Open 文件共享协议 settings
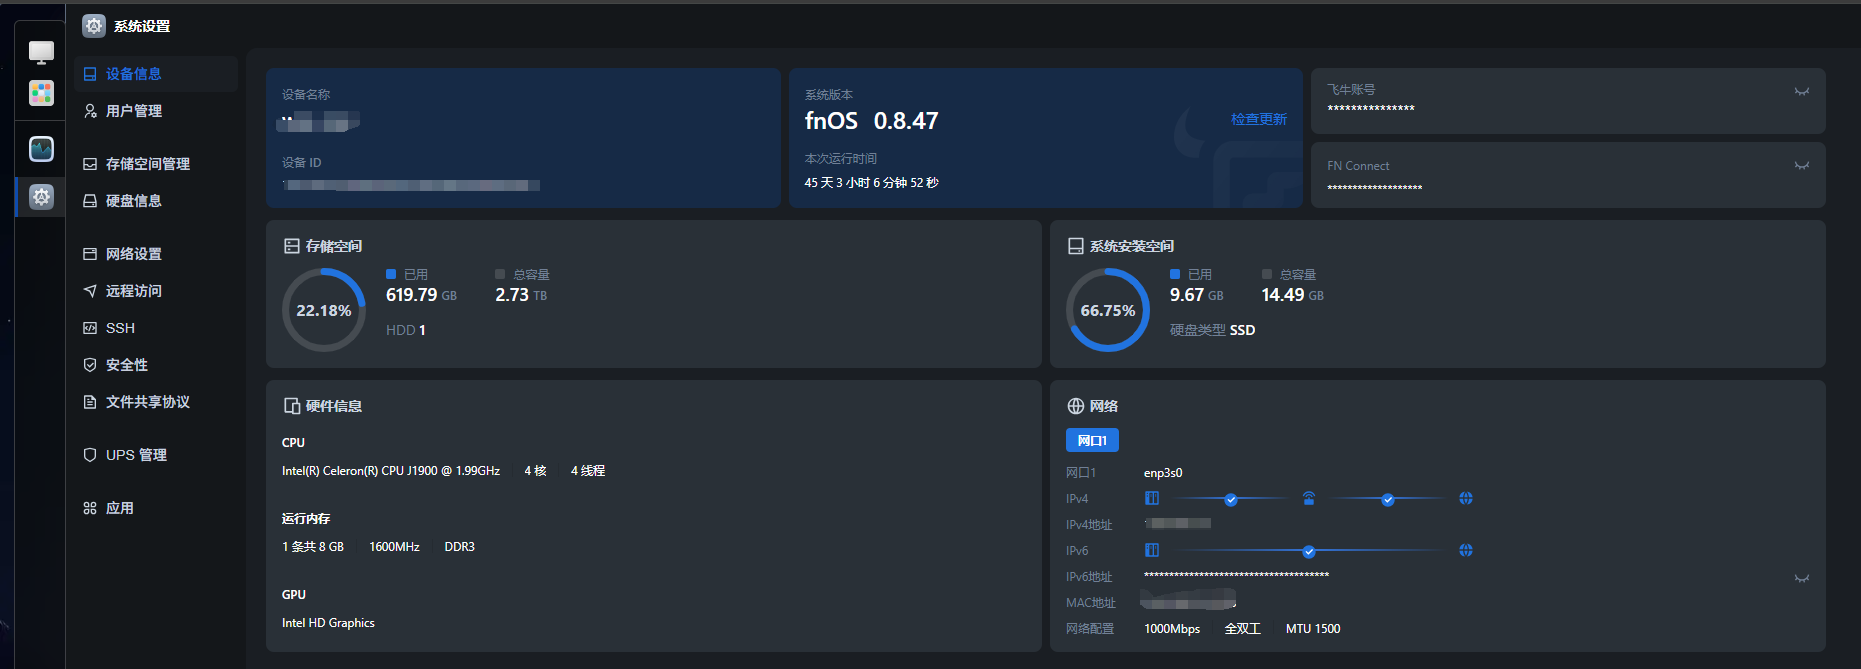The width and height of the screenshot is (1861, 669). click(x=155, y=402)
